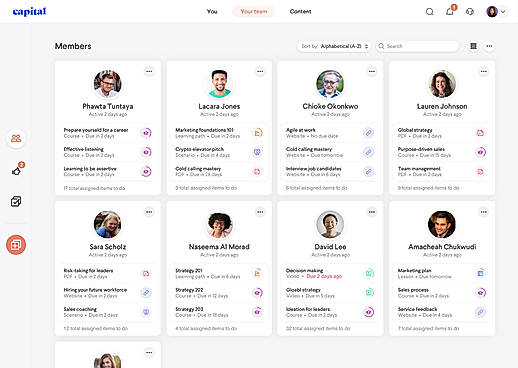Open the headset support icon
The image size is (518, 368).
470,12
